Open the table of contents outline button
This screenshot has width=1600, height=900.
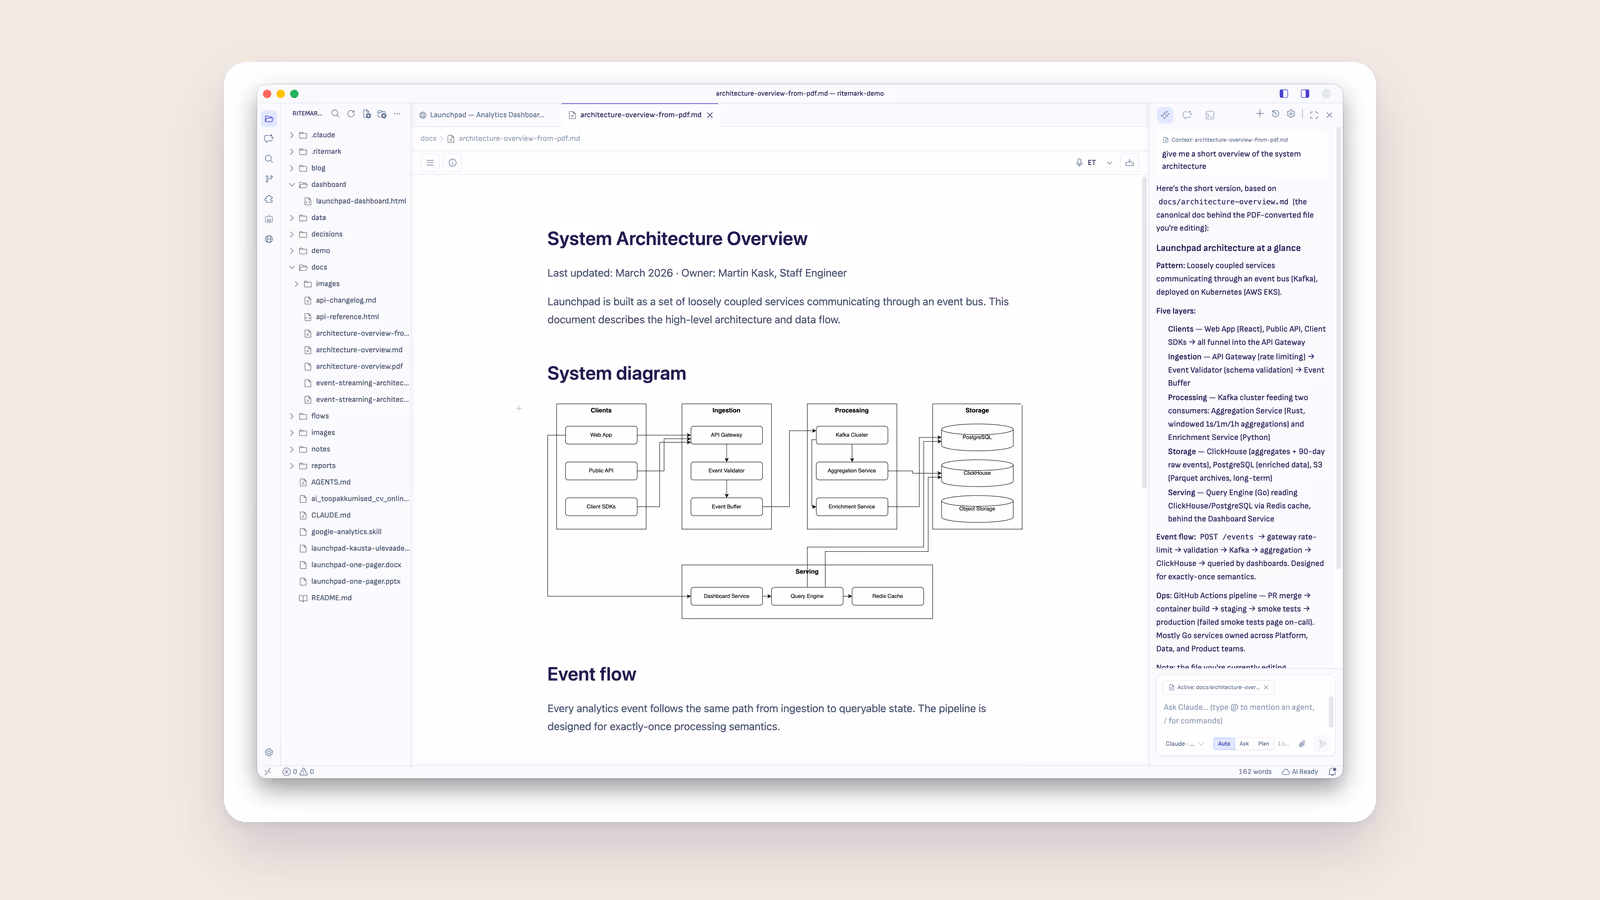[430, 163]
